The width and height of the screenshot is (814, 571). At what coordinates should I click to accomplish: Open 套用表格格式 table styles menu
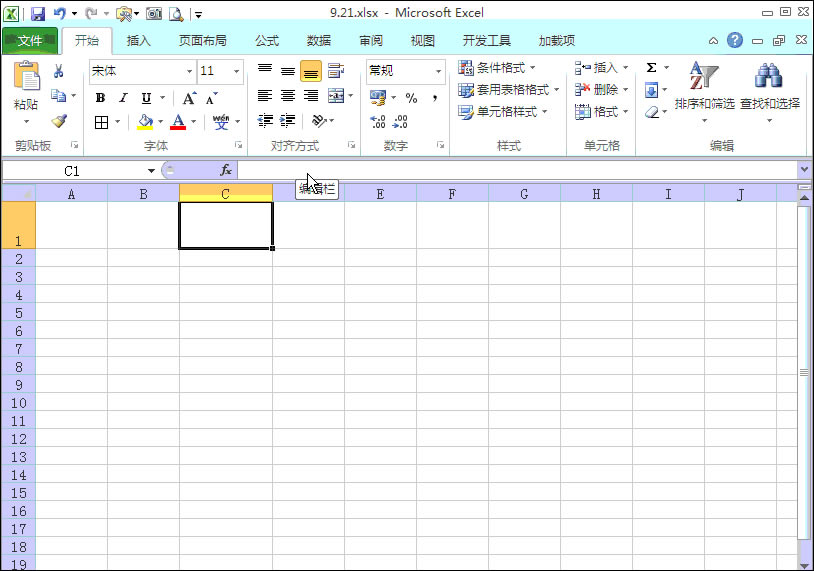pyautogui.click(x=509, y=90)
